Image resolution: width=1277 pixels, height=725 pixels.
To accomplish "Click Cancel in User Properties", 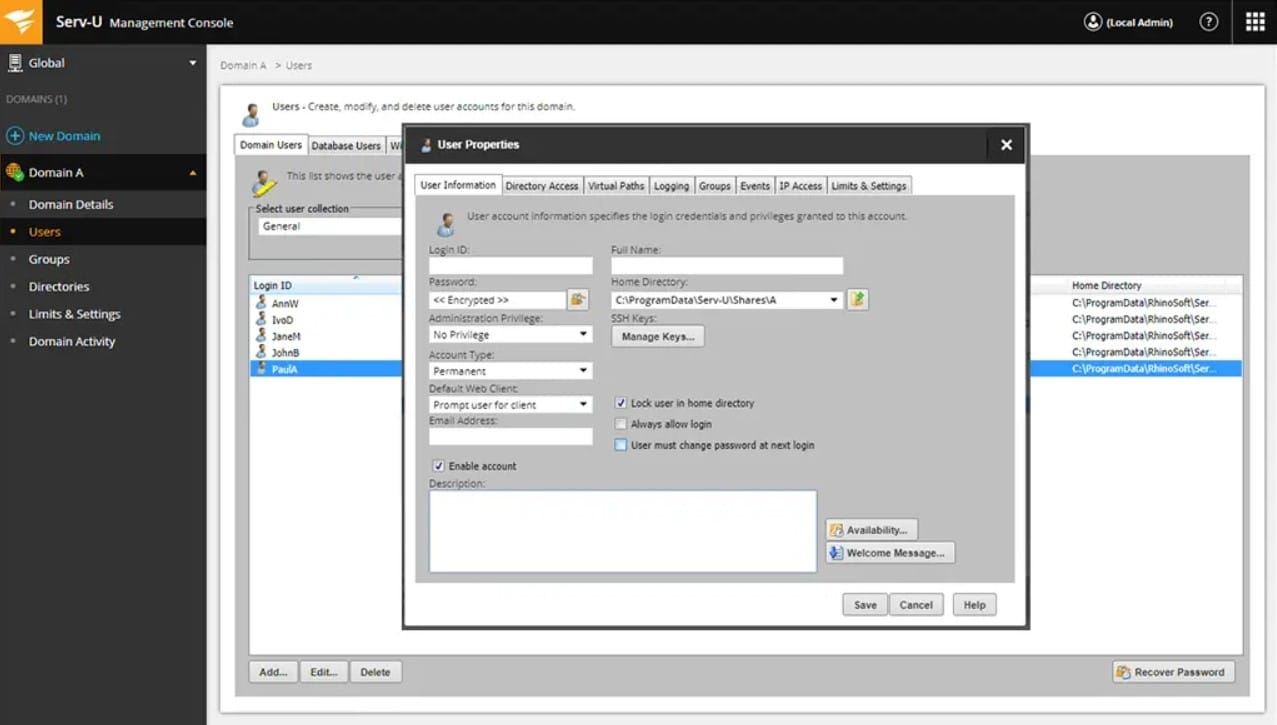I will tap(916, 605).
